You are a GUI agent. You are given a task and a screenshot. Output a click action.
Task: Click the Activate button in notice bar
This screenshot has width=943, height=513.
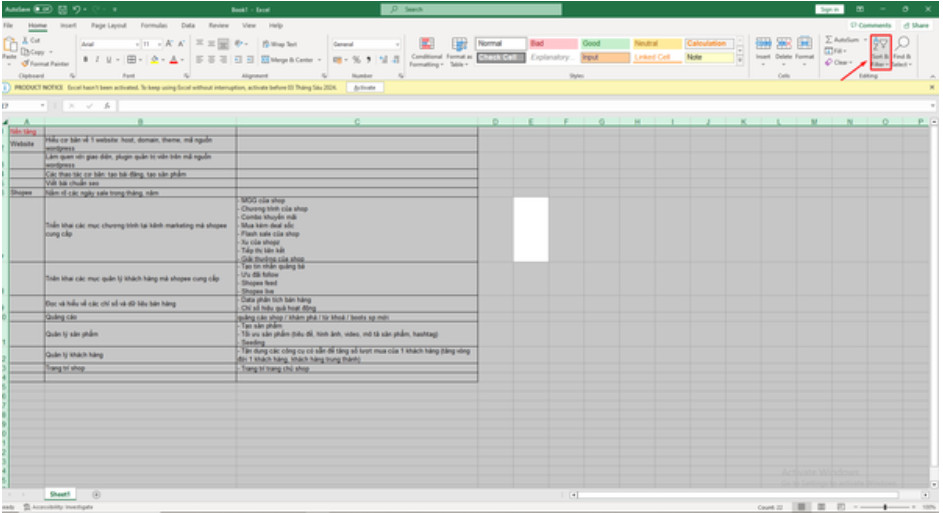point(365,87)
